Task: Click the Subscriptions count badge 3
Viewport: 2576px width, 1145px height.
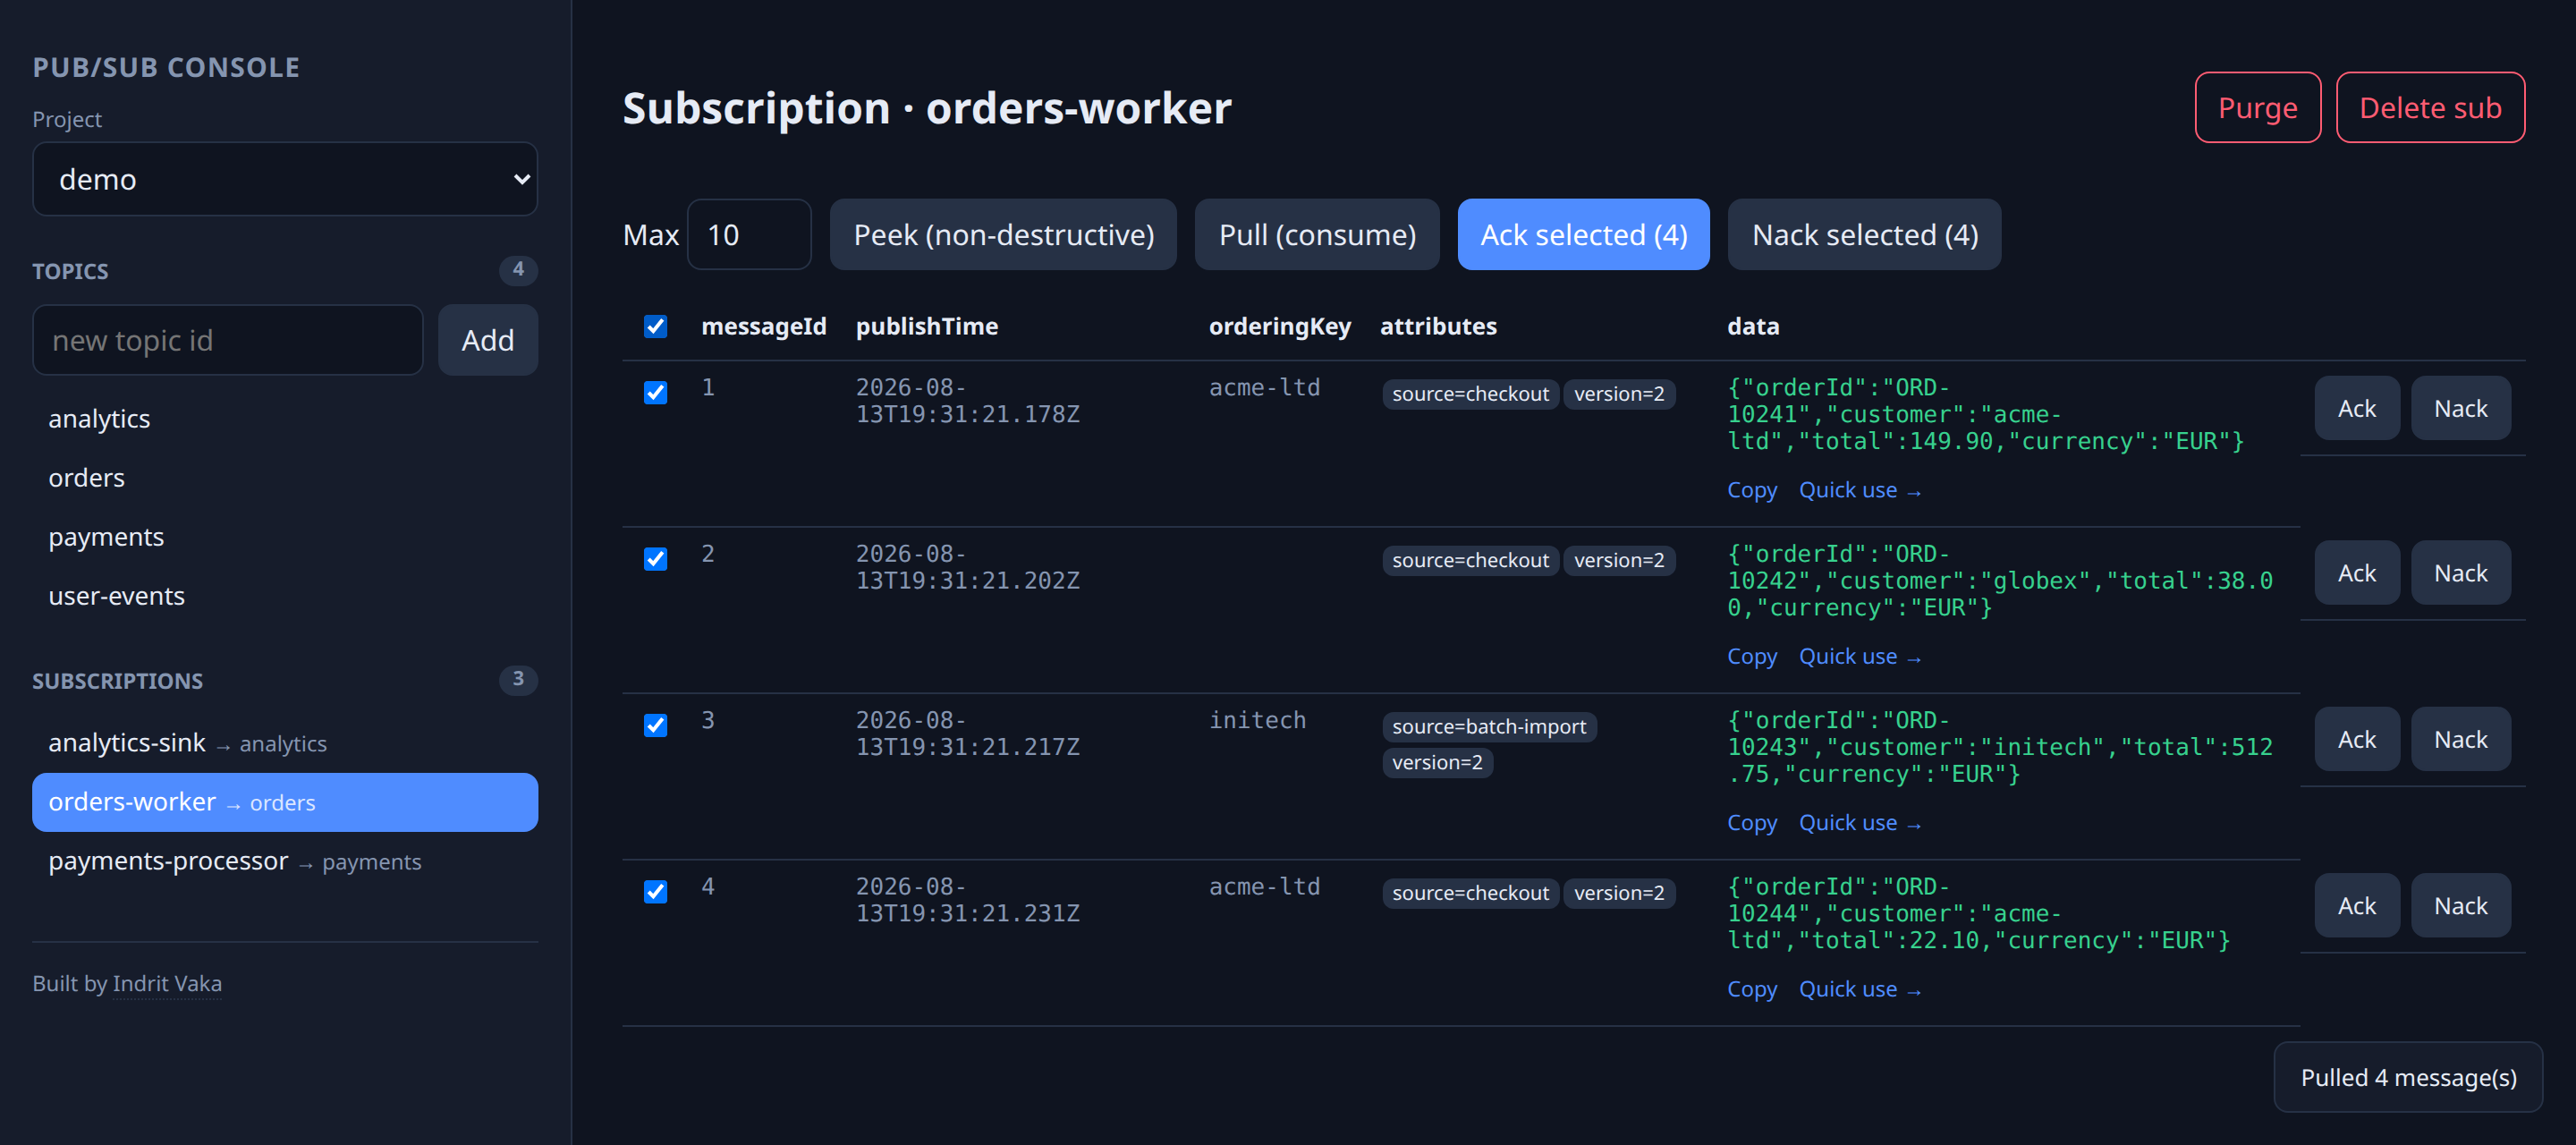Action: point(518,680)
